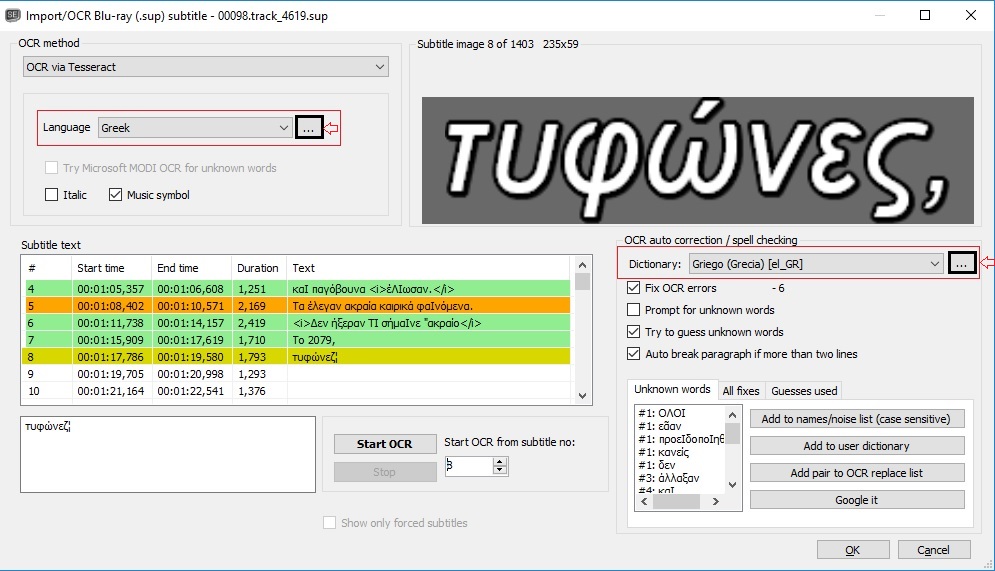Open the Greek language dropdown
Screen dimensions: 995x571
pyautogui.click(x=195, y=128)
